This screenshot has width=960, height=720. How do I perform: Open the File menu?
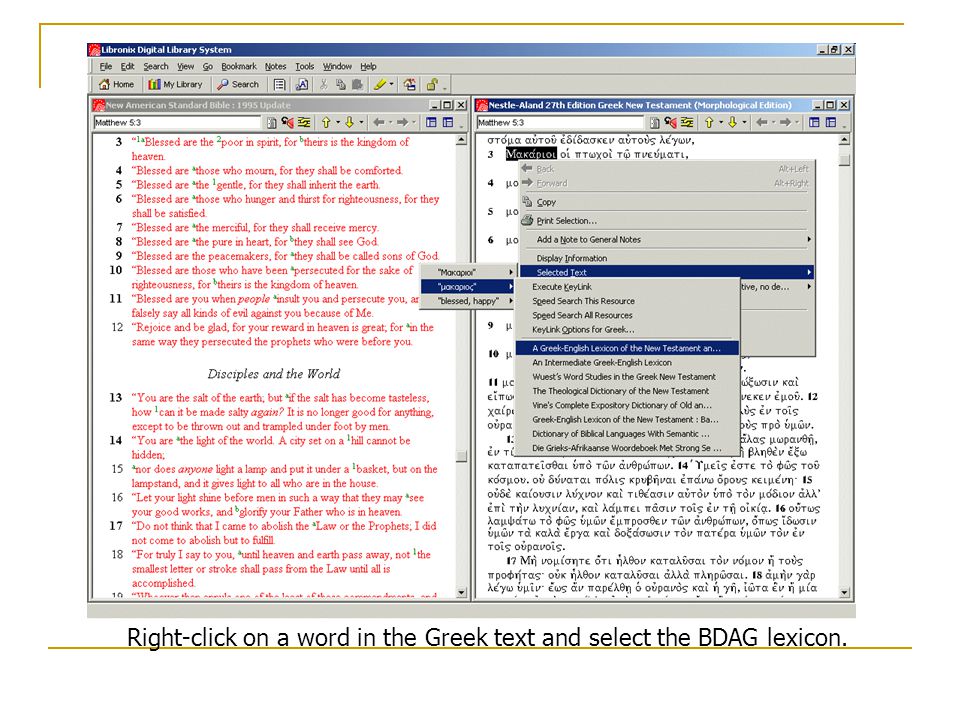pos(106,66)
